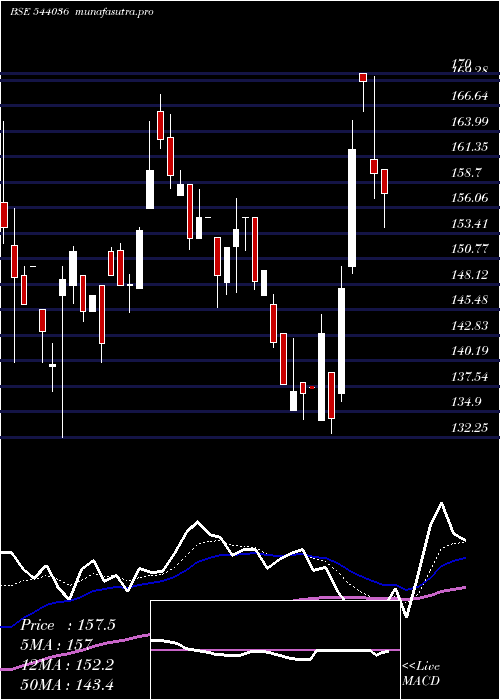Viewport: 500px width, 700px height.
Task: Click the MACD inset chart panel
Action: (275, 650)
